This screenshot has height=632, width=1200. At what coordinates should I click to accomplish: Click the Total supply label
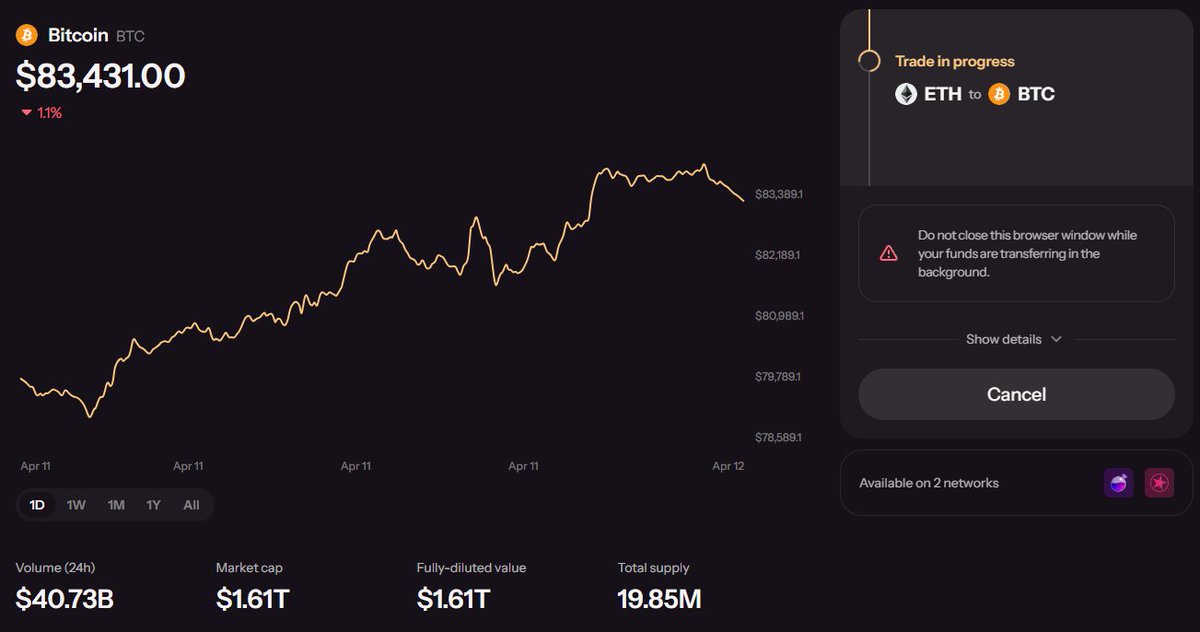point(653,568)
